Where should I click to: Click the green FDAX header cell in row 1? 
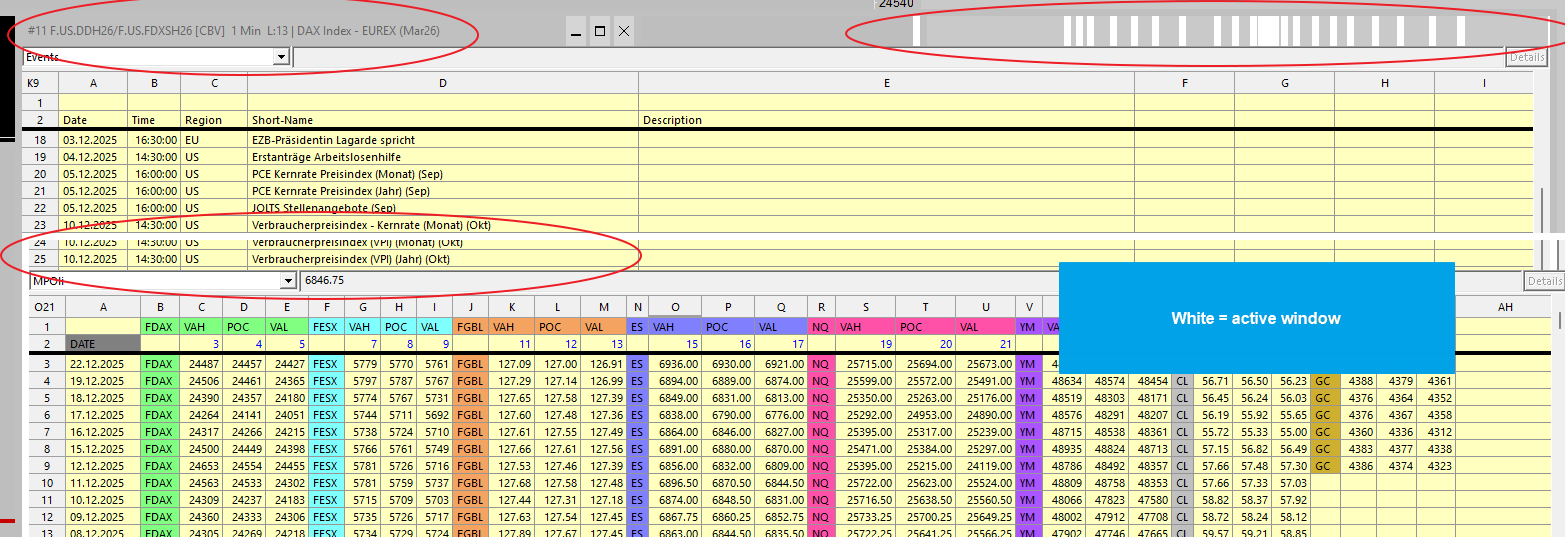(x=158, y=326)
